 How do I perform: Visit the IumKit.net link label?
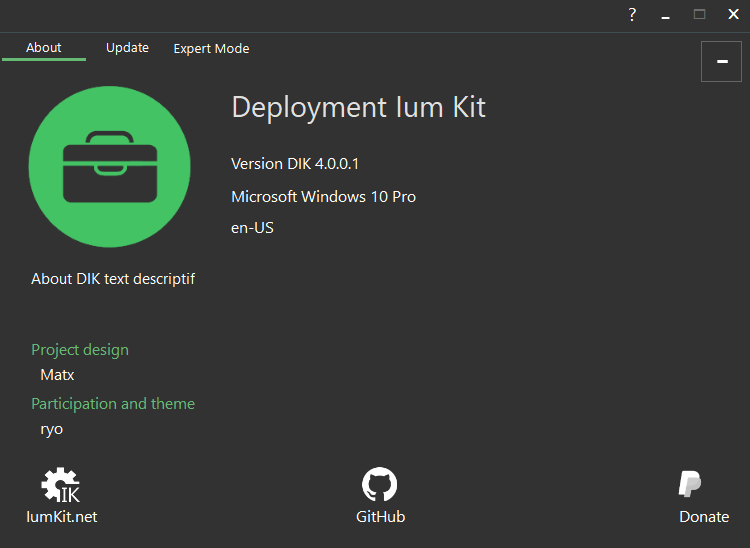pos(62,517)
